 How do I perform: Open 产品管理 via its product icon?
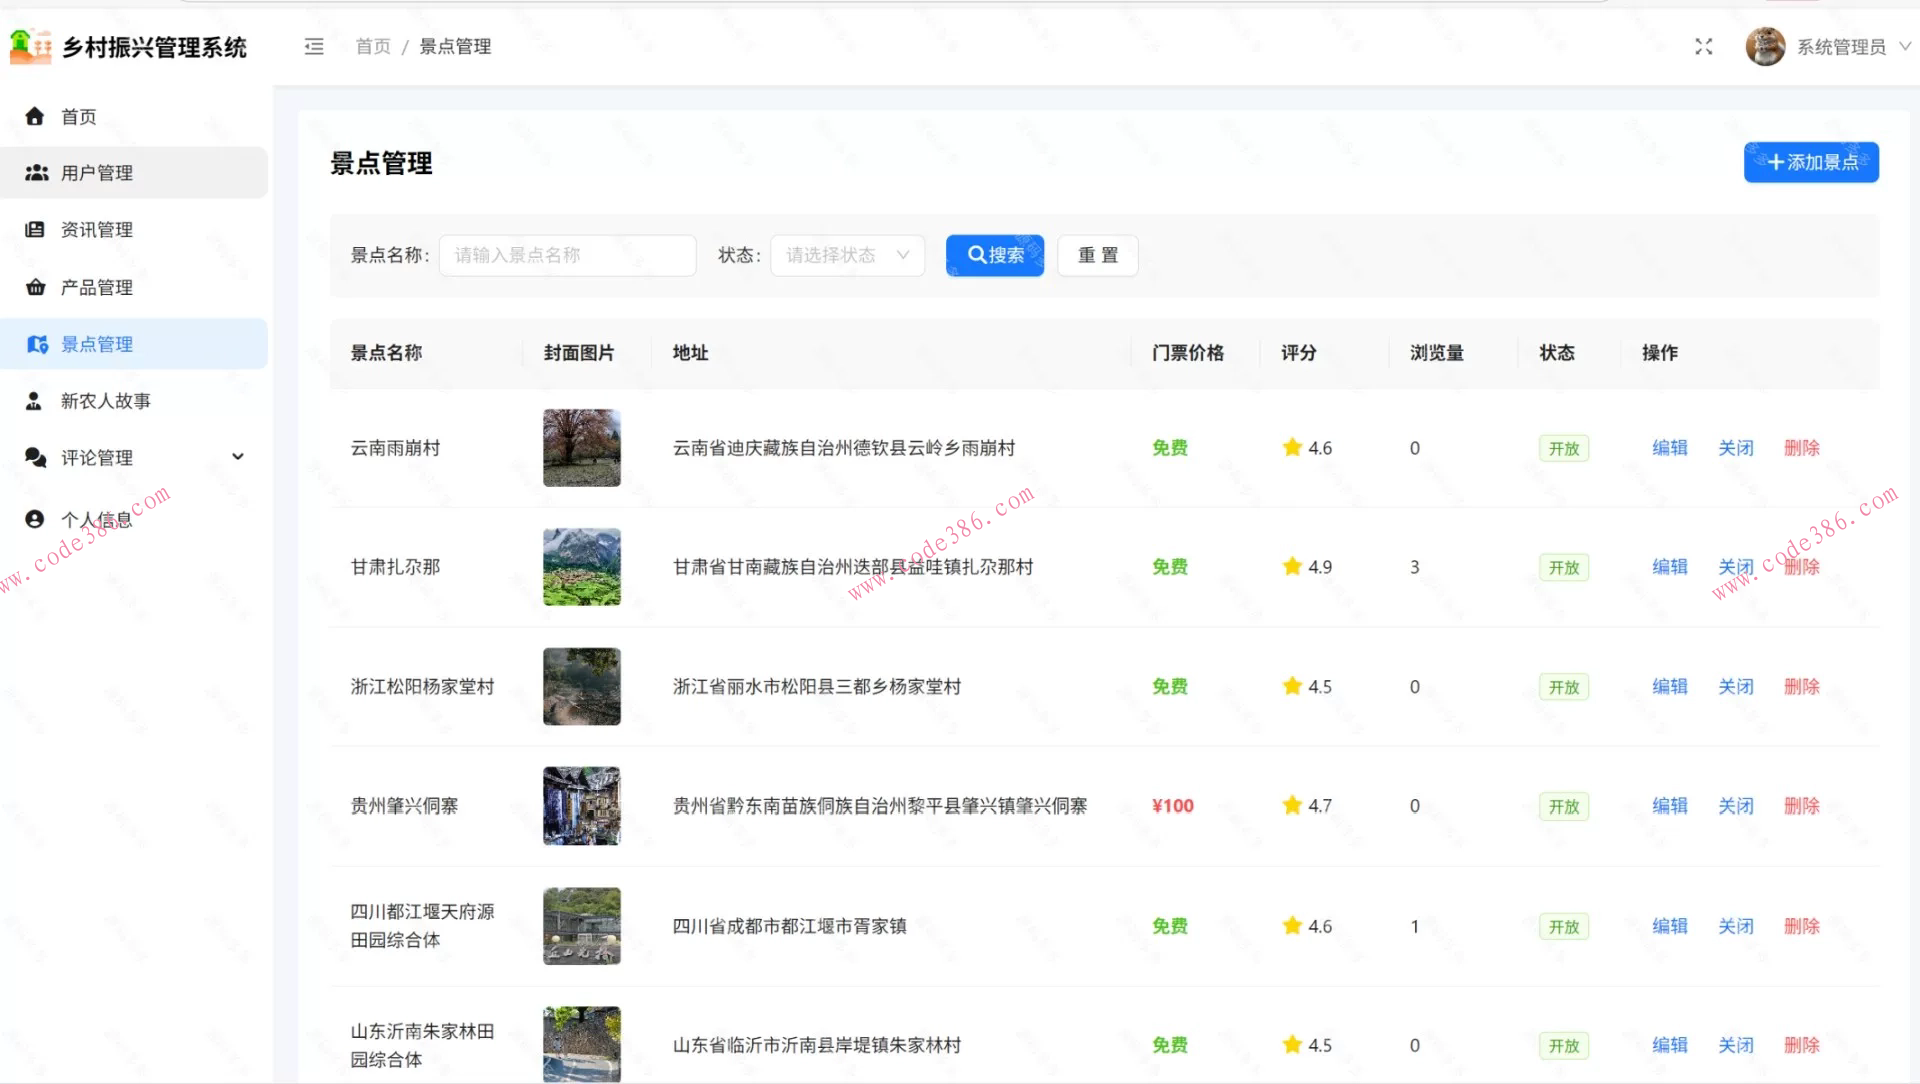point(36,287)
